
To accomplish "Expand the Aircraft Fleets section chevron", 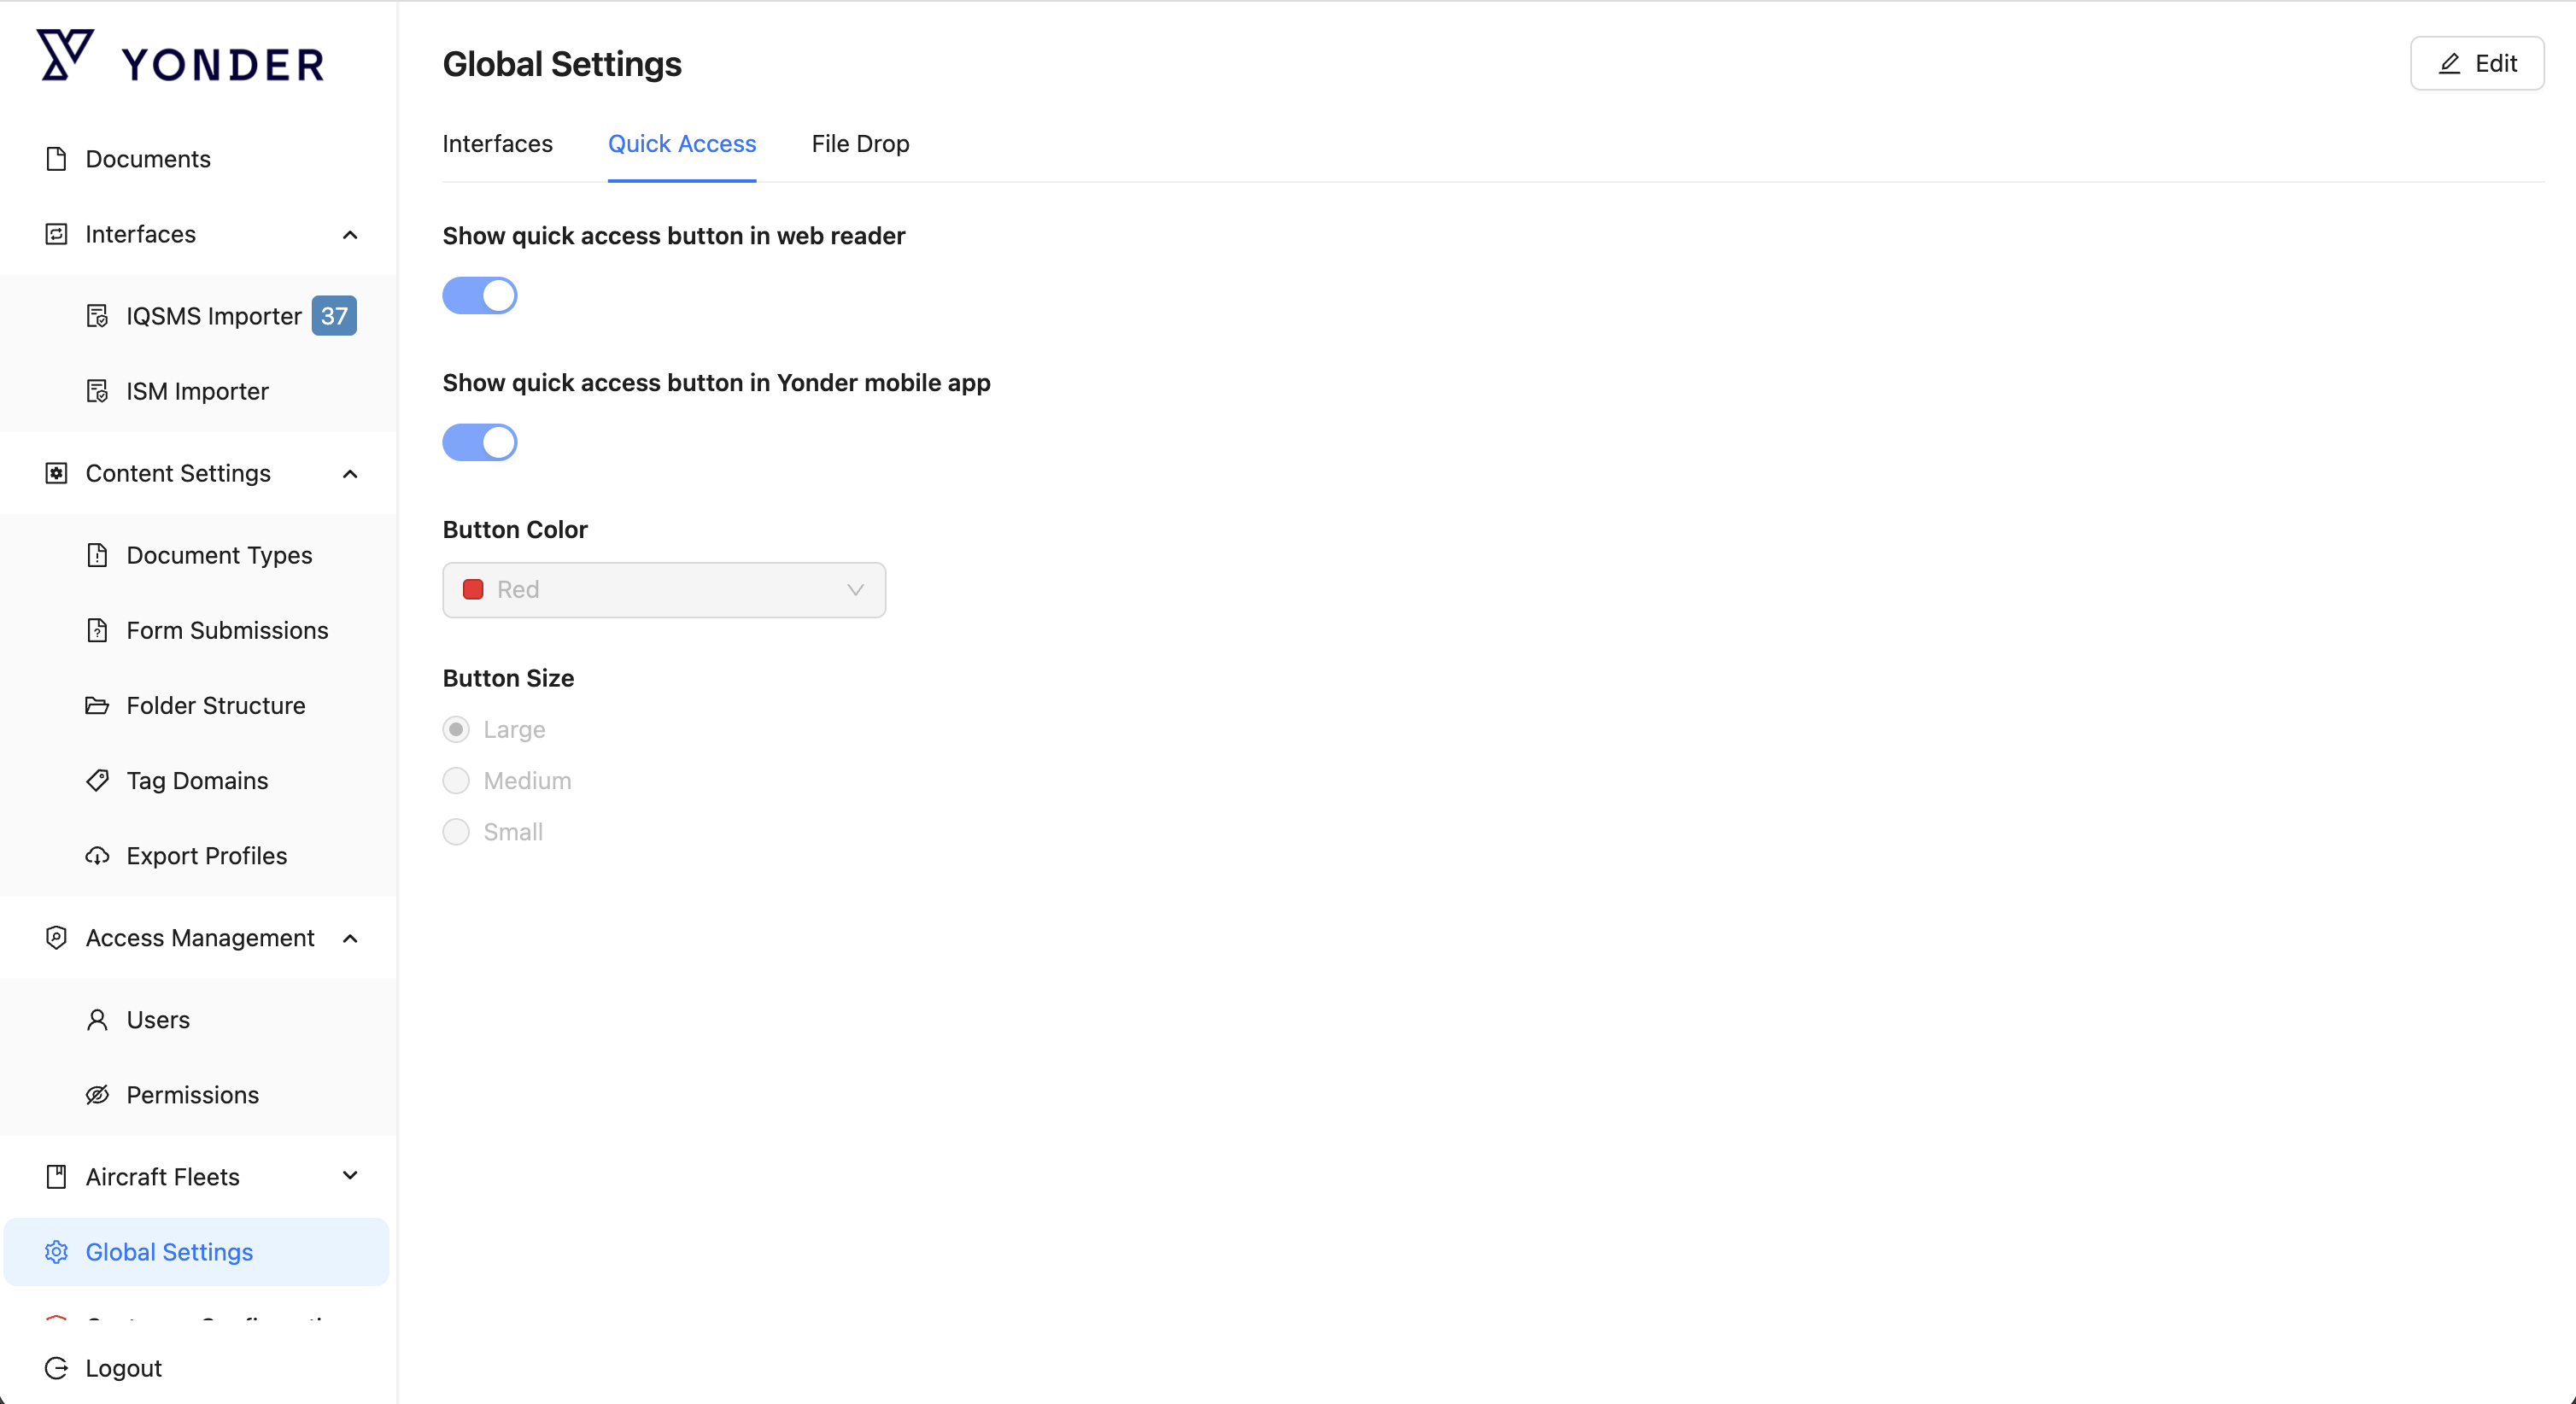I will tap(350, 1176).
